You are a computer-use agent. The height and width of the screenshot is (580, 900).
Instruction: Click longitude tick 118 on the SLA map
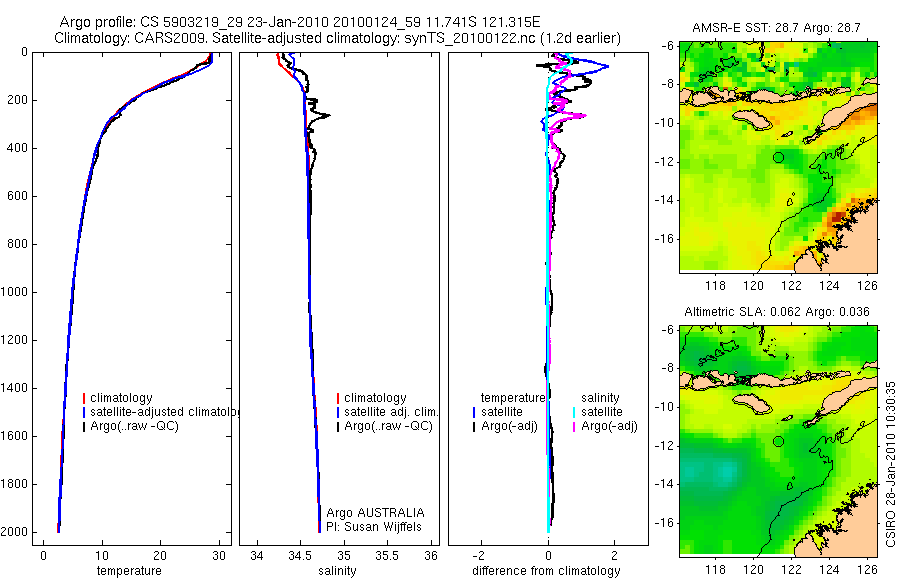click(715, 570)
